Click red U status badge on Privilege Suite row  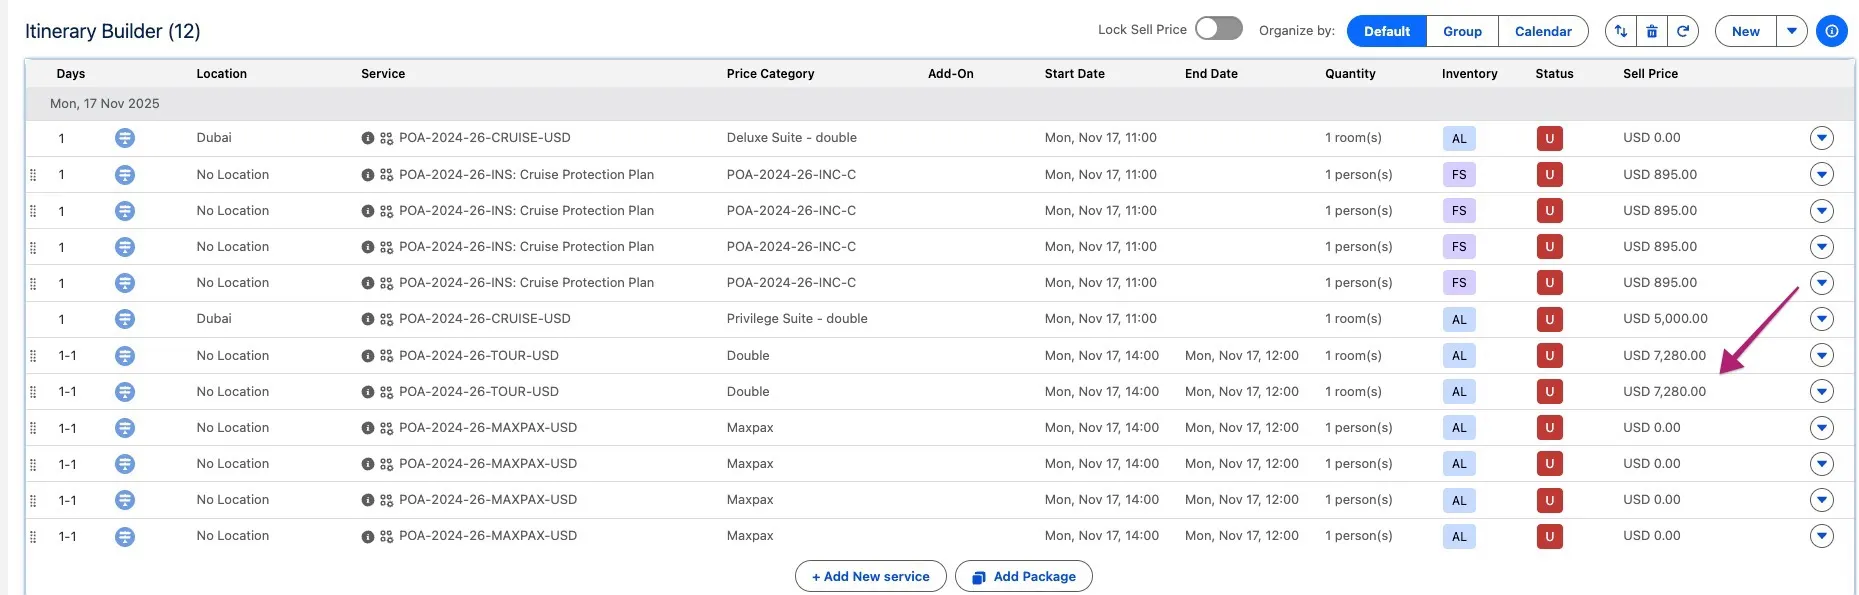[x=1549, y=320]
